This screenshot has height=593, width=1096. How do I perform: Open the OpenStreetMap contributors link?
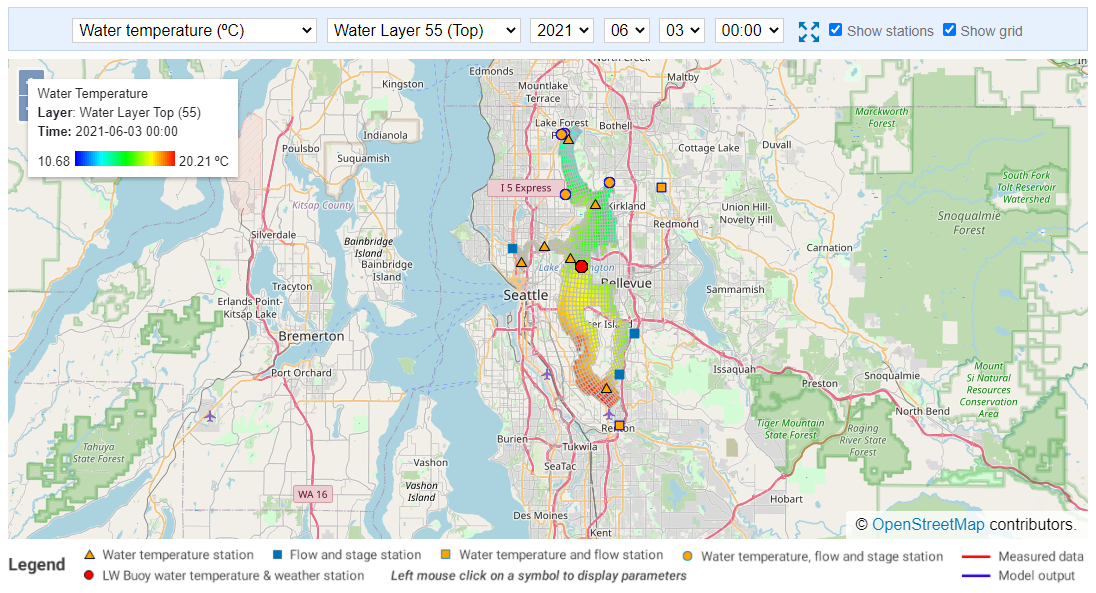[x=928, y=524]
